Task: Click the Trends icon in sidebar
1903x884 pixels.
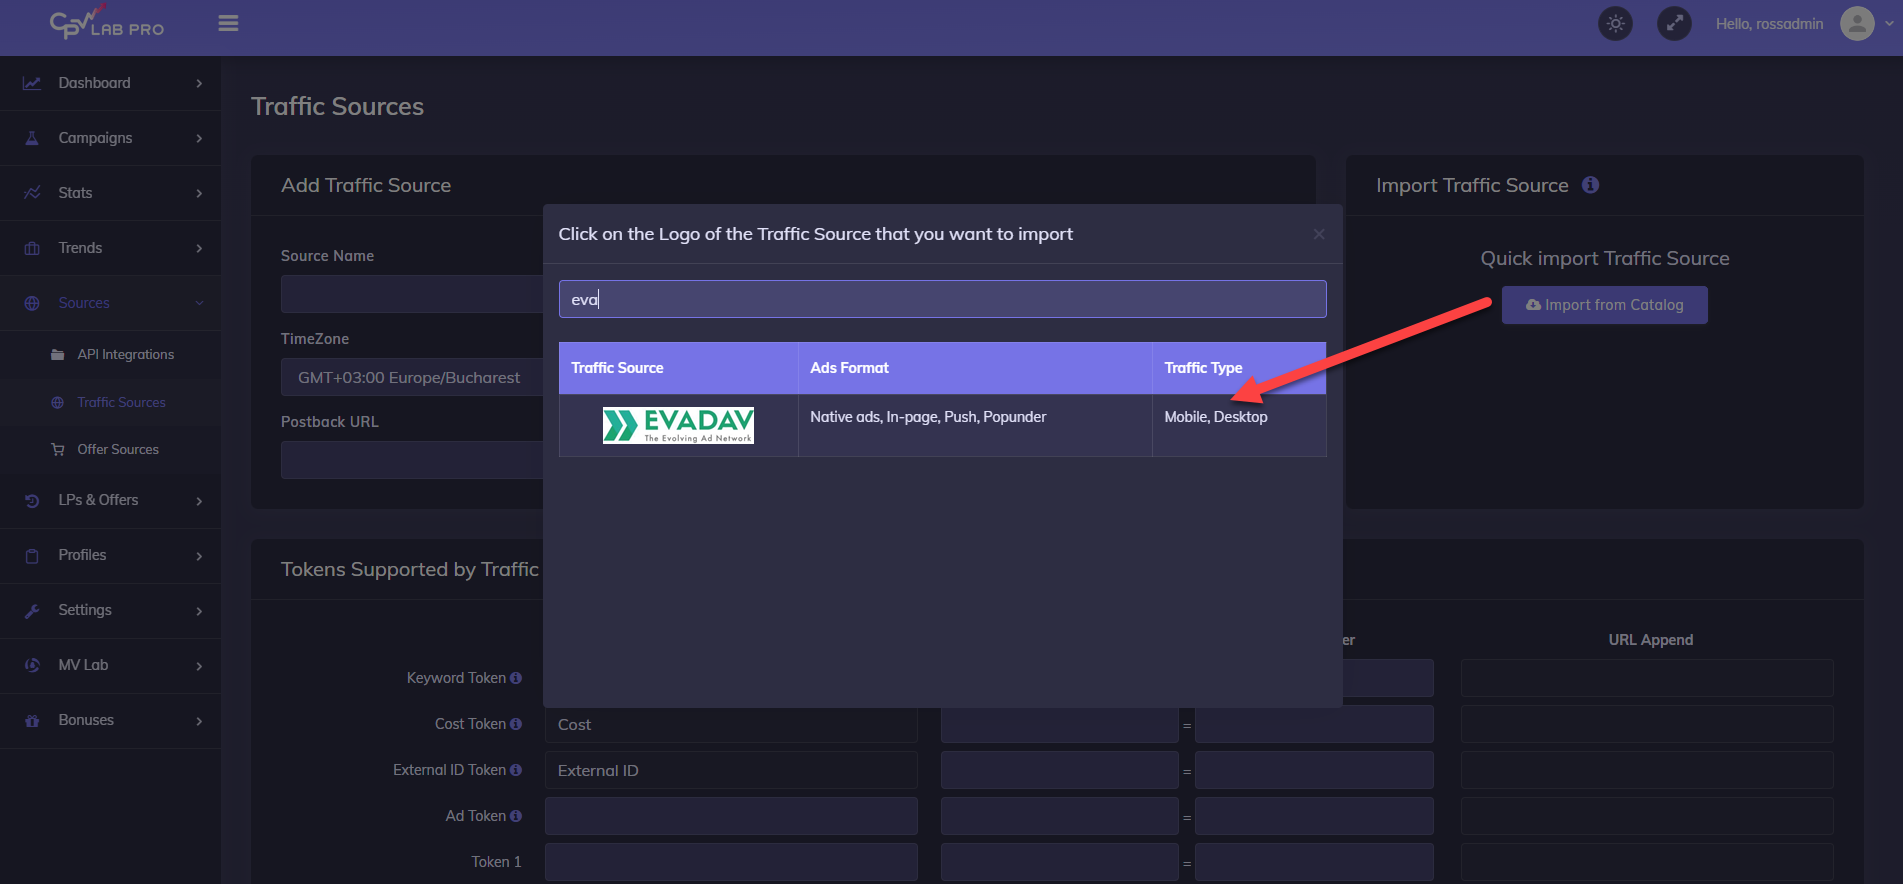Action: pyautogui.click(x=32, y=248)
